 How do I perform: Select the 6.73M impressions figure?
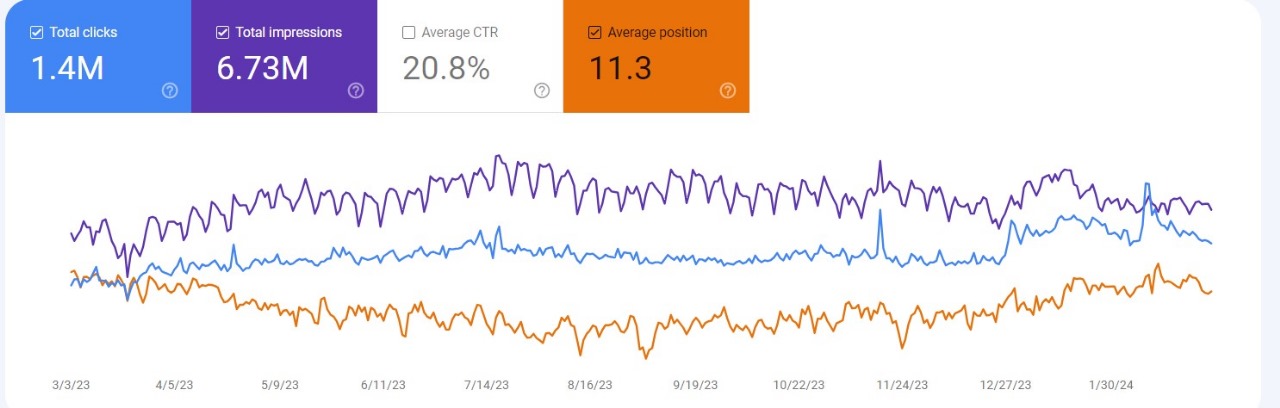pyautogui.click(x=262, y=68)
